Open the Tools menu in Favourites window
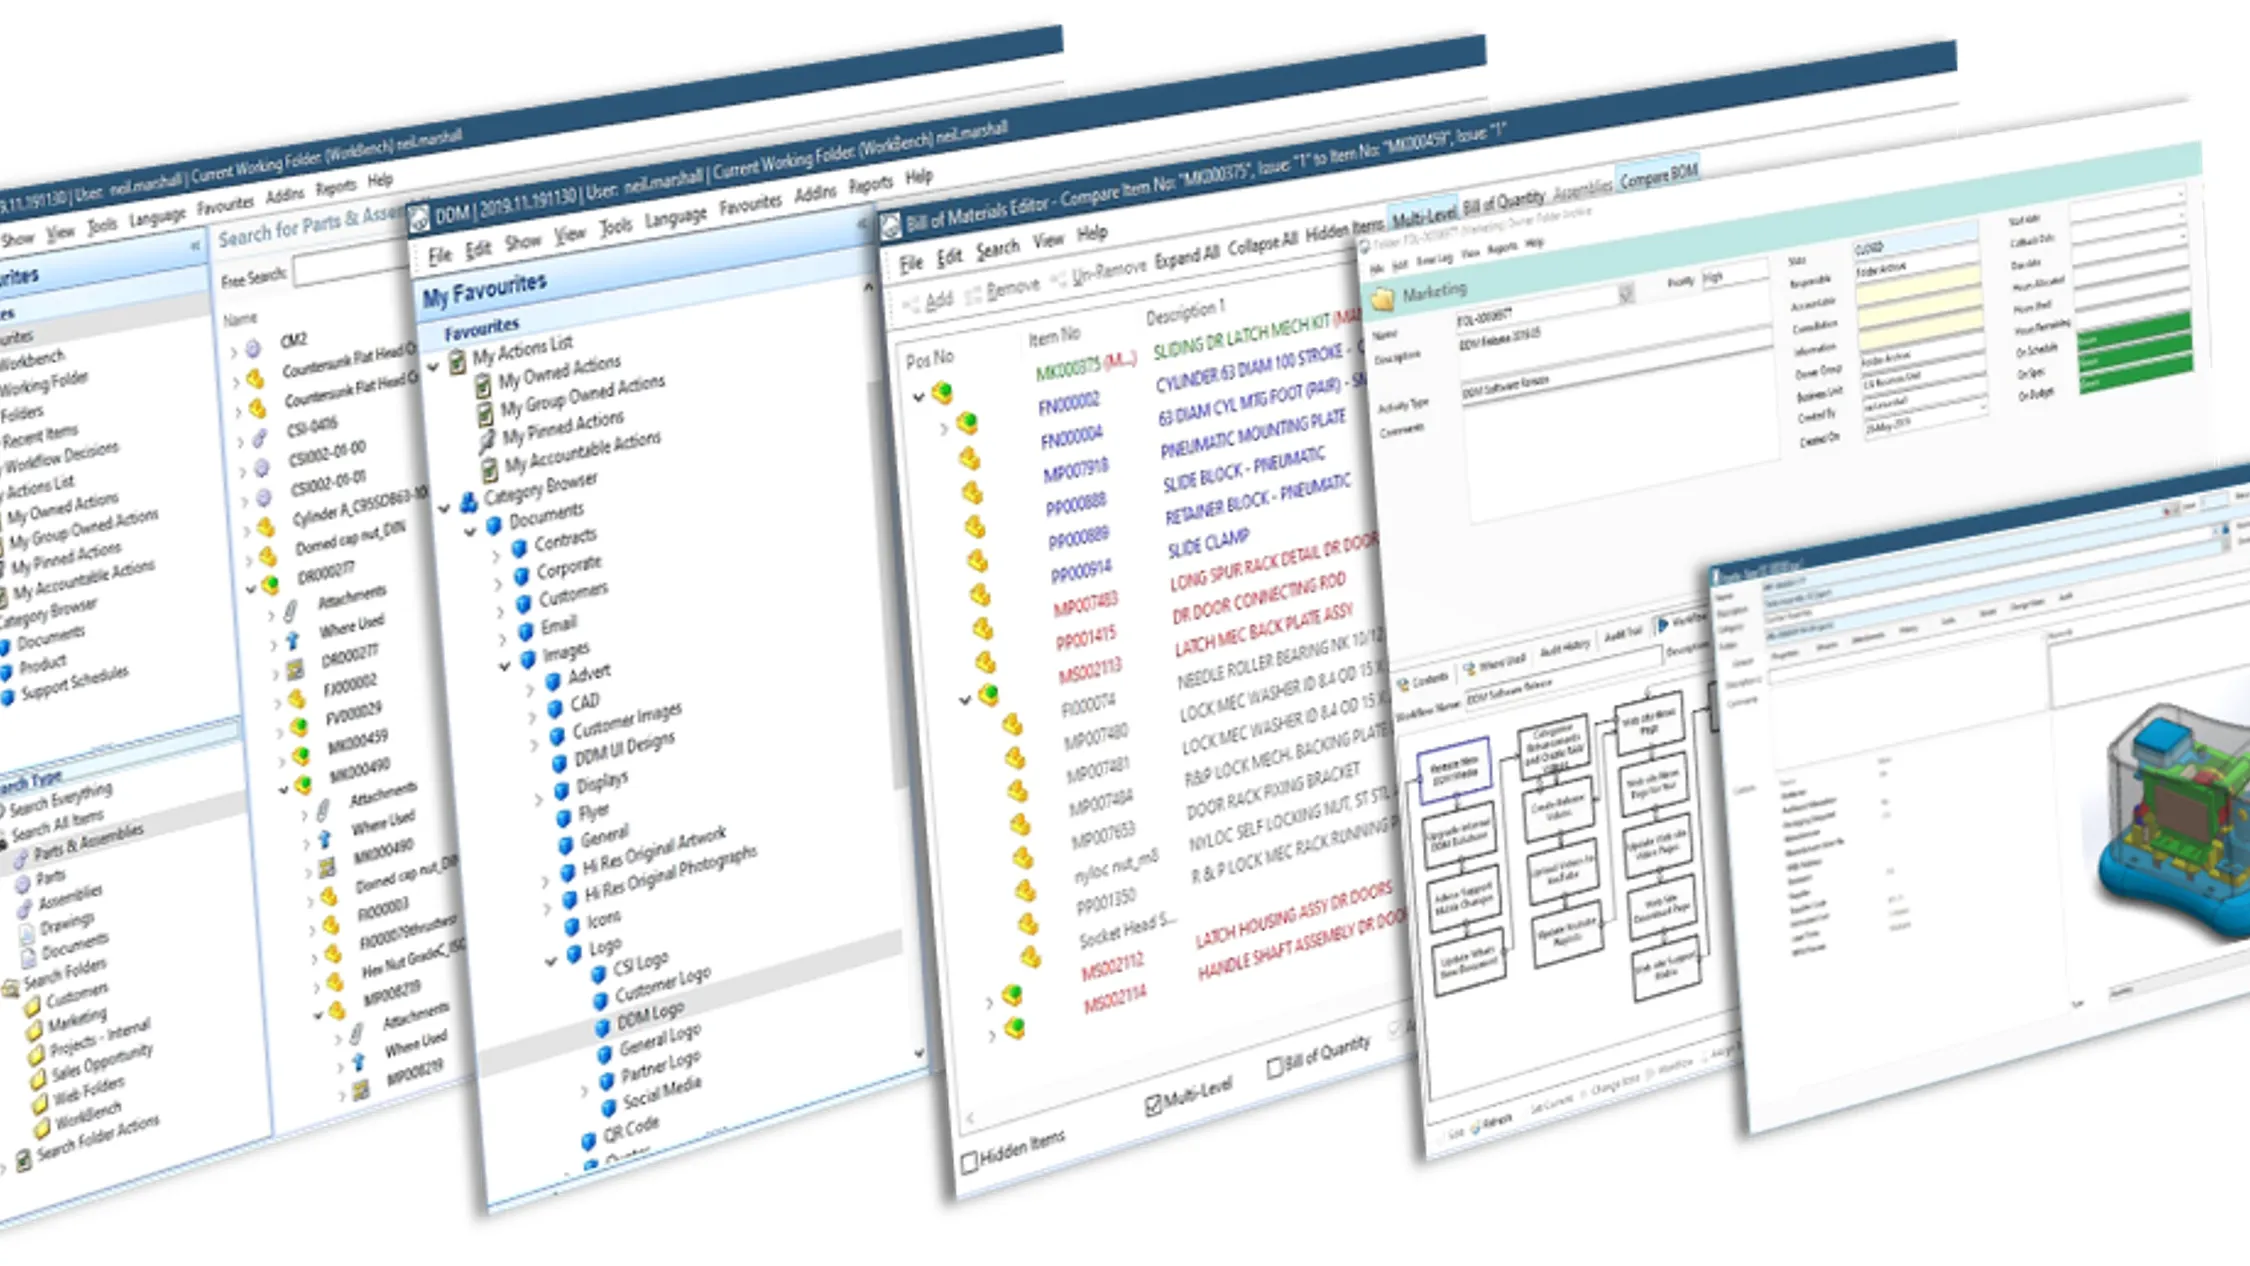Image resolution: width=2250 pixels, height=1266 pixels. coord(616,226)
